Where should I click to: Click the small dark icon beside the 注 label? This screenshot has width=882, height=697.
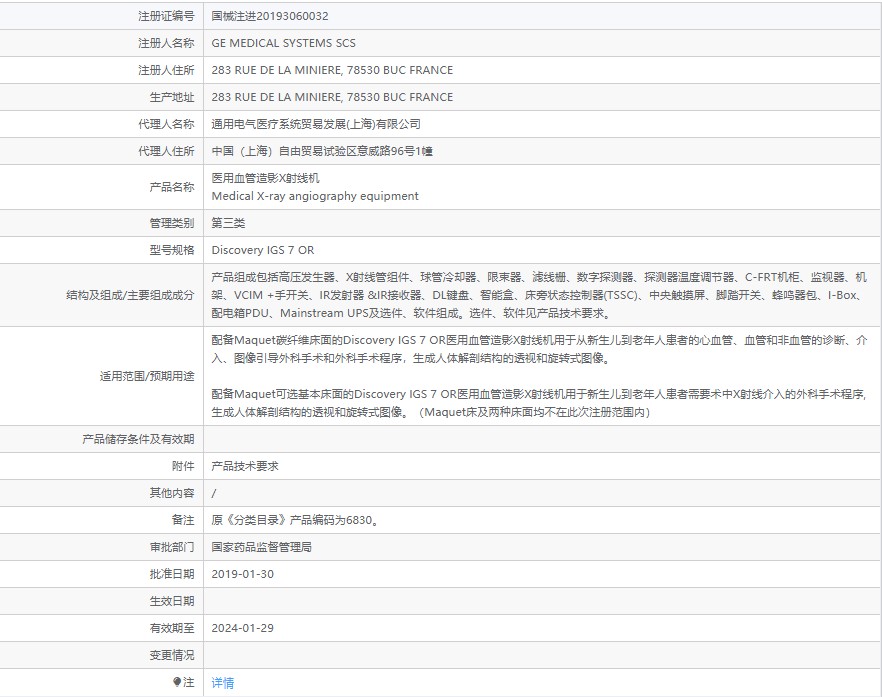(x=177, y=682)
